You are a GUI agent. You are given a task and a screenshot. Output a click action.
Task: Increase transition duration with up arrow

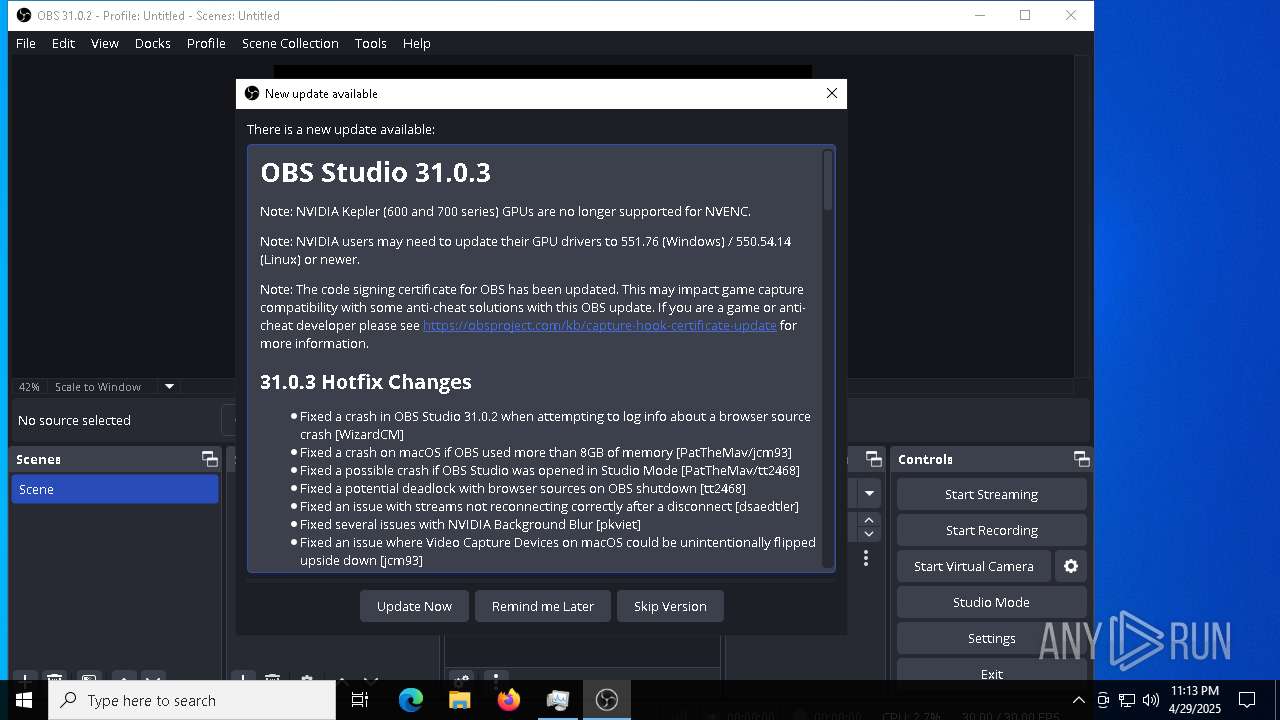(x=869, y=520)
